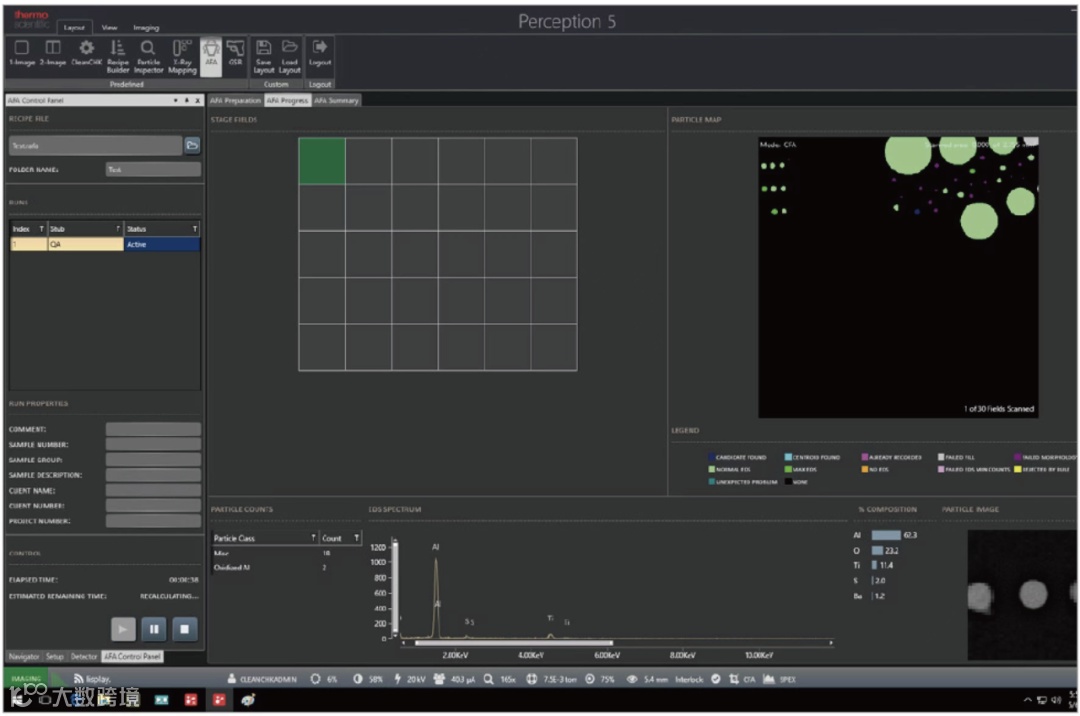Click the particle map image
This screenshot has height=716, width=1080.
point(898,277)
